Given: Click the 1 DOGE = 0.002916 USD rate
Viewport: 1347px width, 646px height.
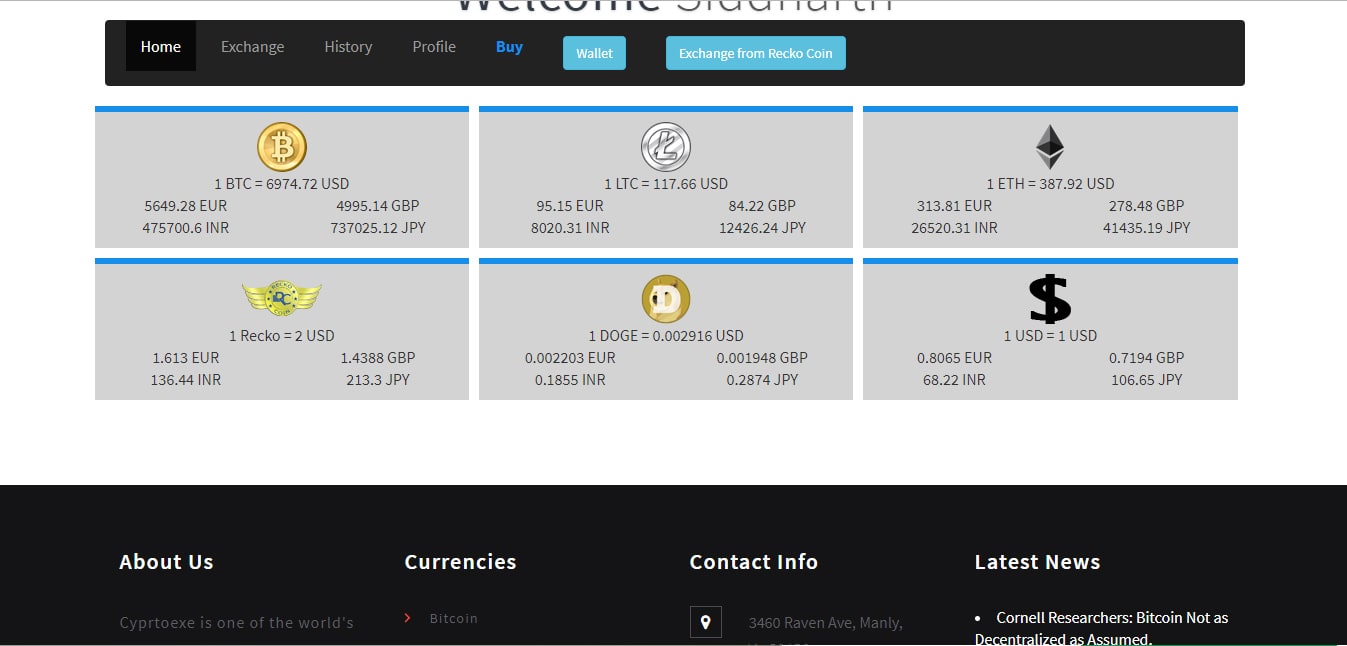Looking at the screenshot, I should (x=666, y=336).
